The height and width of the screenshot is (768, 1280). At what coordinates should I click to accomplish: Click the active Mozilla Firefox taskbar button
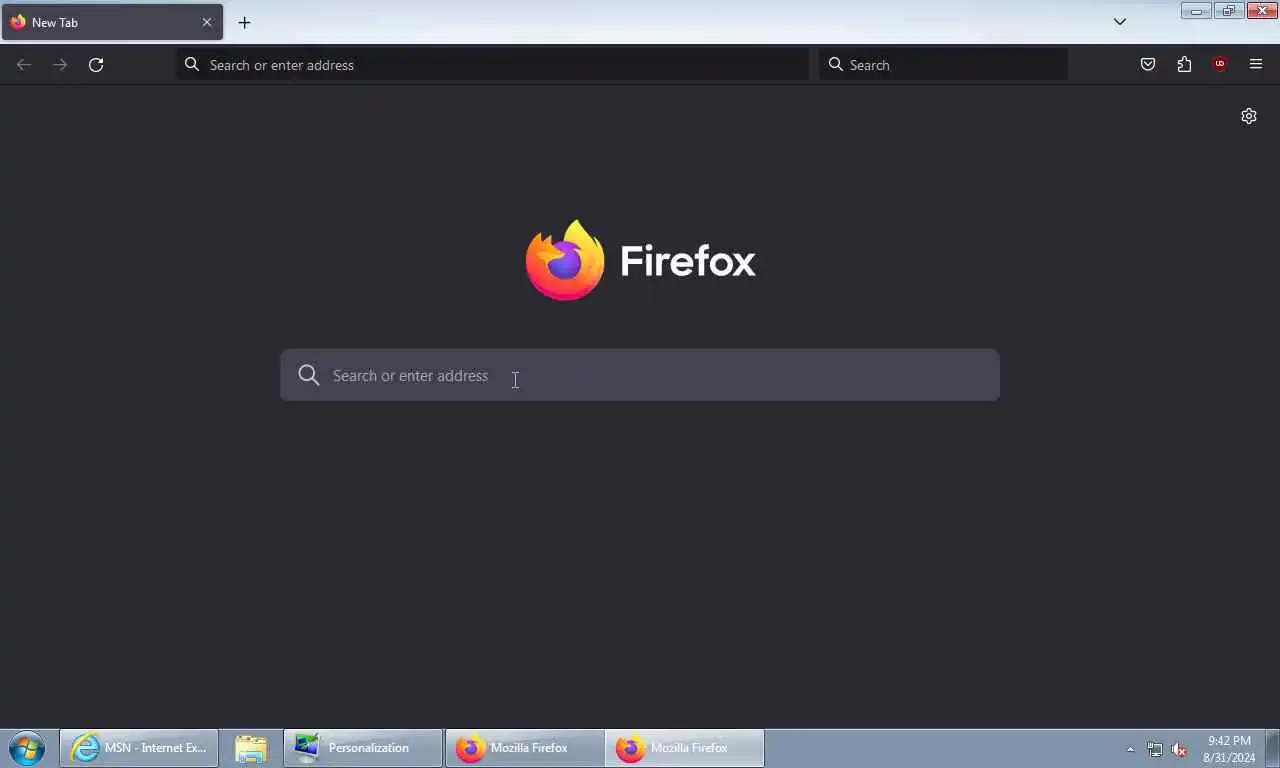(685, 748)
